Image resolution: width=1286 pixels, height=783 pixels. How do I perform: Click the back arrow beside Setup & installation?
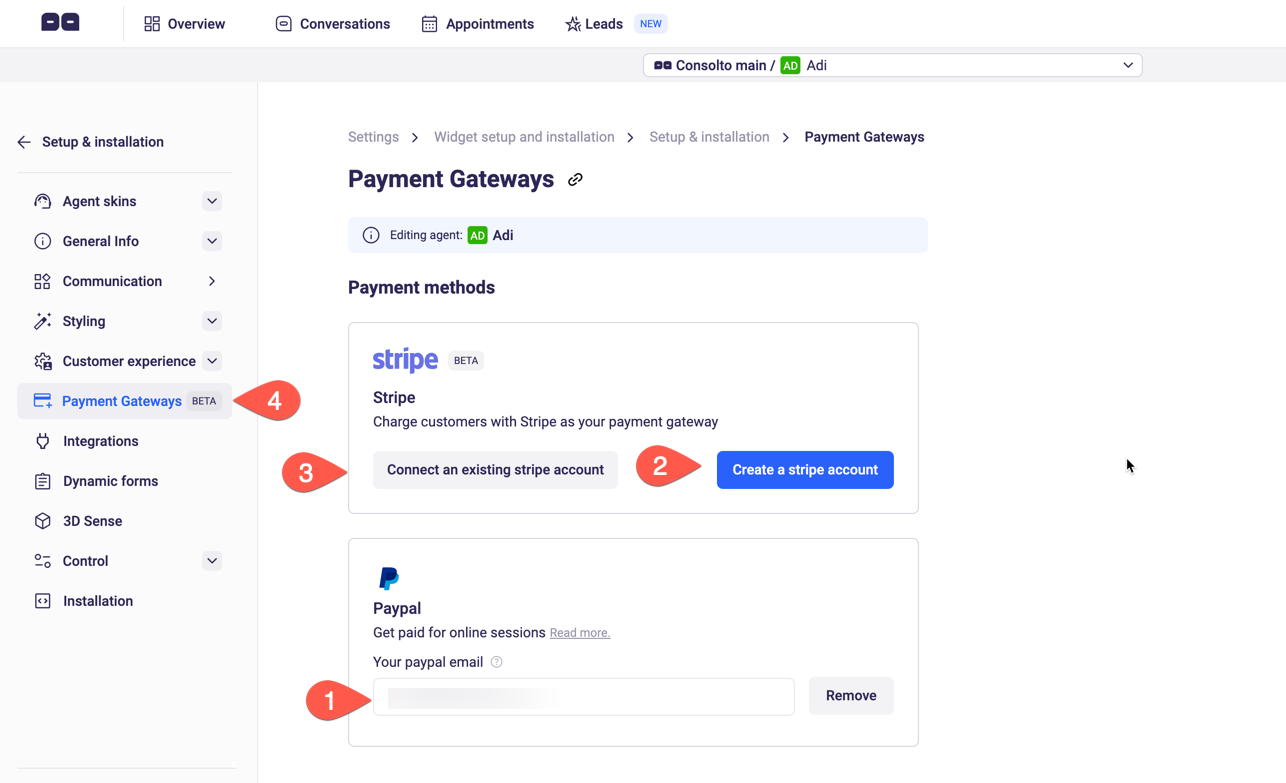click(24, 142)
